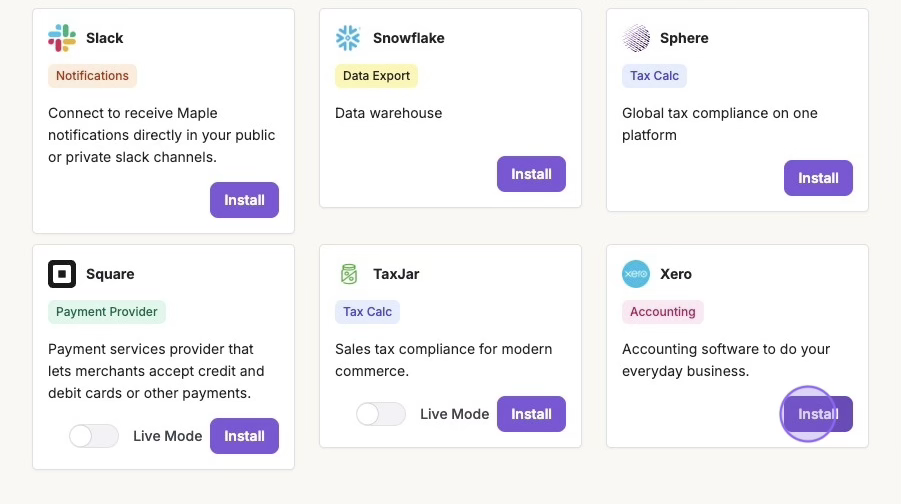The width and height of the screenshot is (901, 504).
Task: Install the Slack integration
Action: coord(244,200)
